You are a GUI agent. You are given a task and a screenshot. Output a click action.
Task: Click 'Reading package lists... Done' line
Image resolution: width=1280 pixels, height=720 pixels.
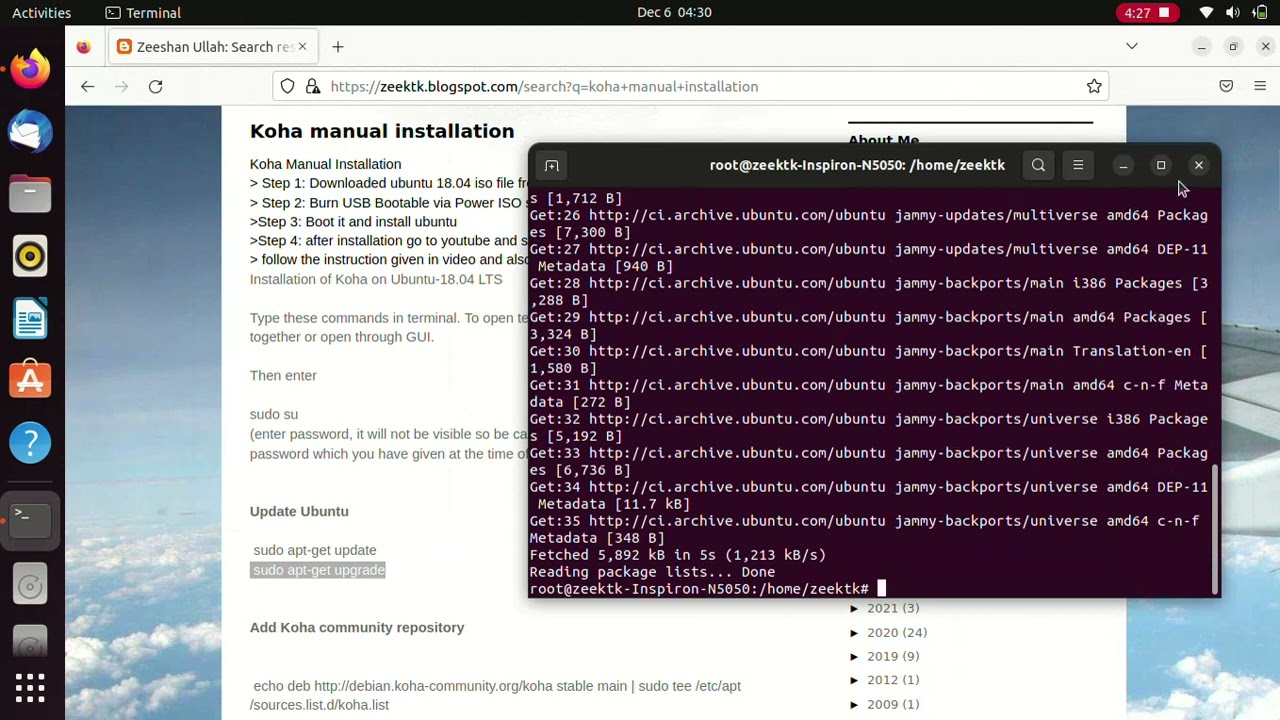(652, 572)
